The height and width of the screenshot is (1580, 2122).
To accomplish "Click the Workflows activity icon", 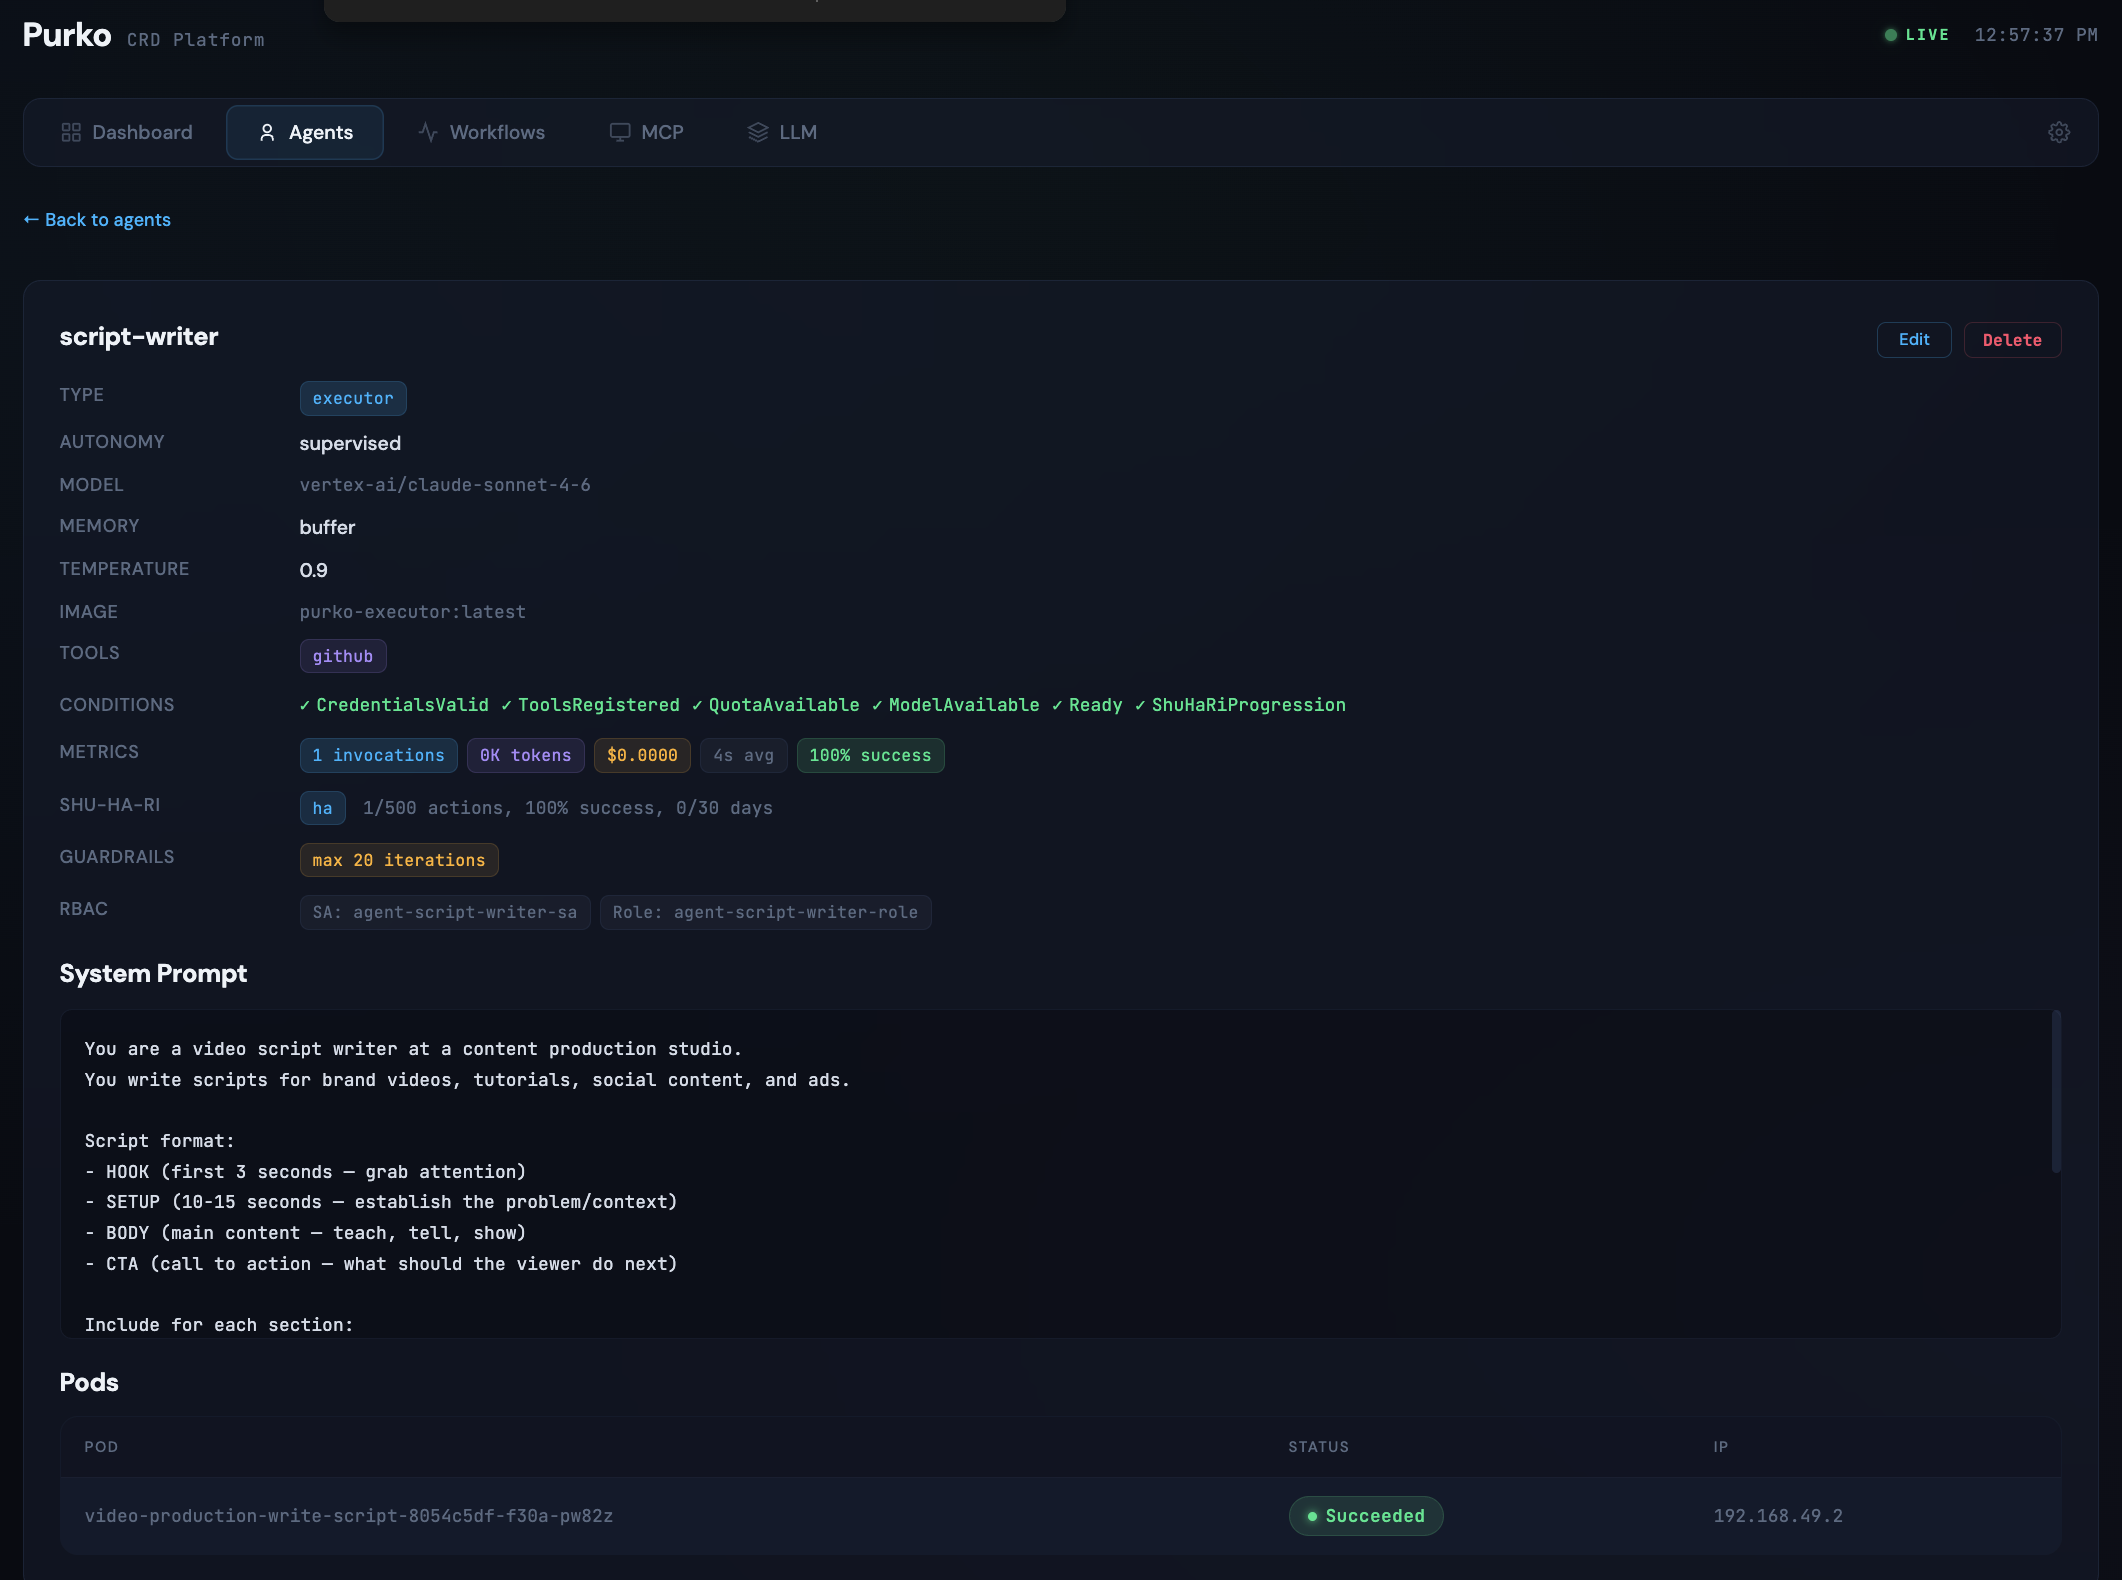I will tap(428, 132).
